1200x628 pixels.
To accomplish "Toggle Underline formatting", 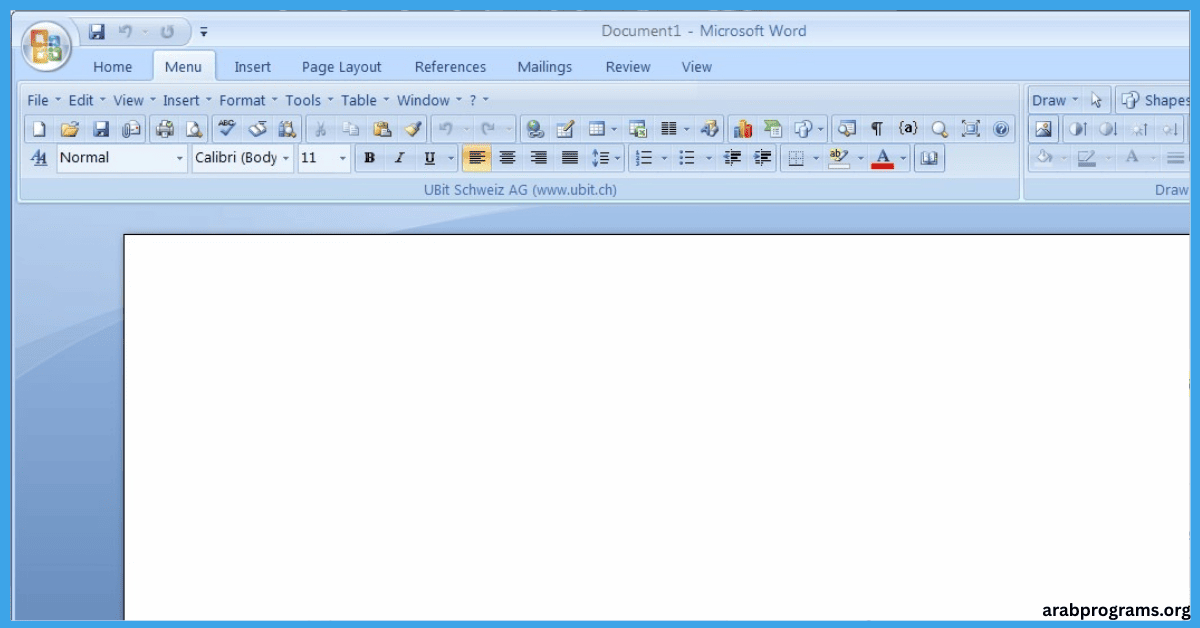I will point(430,158).
